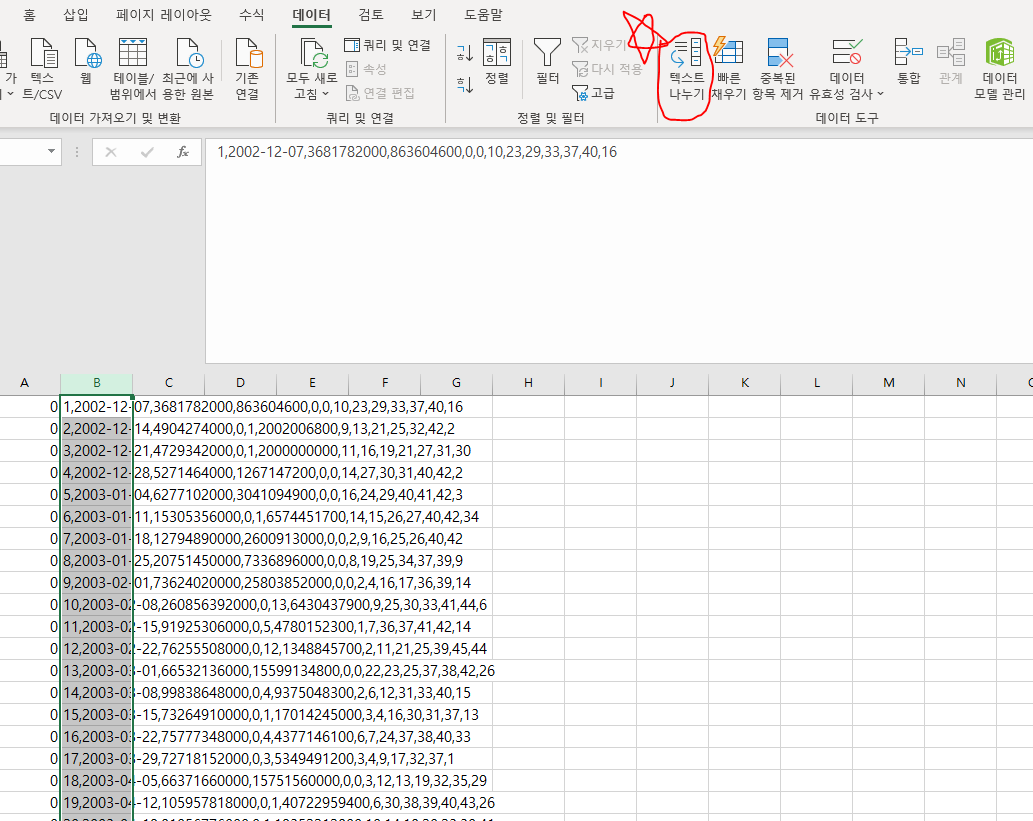Screen dimensions: 1033x821
Task: Click in the formula bar text
Action: click(x=417, y=152)
